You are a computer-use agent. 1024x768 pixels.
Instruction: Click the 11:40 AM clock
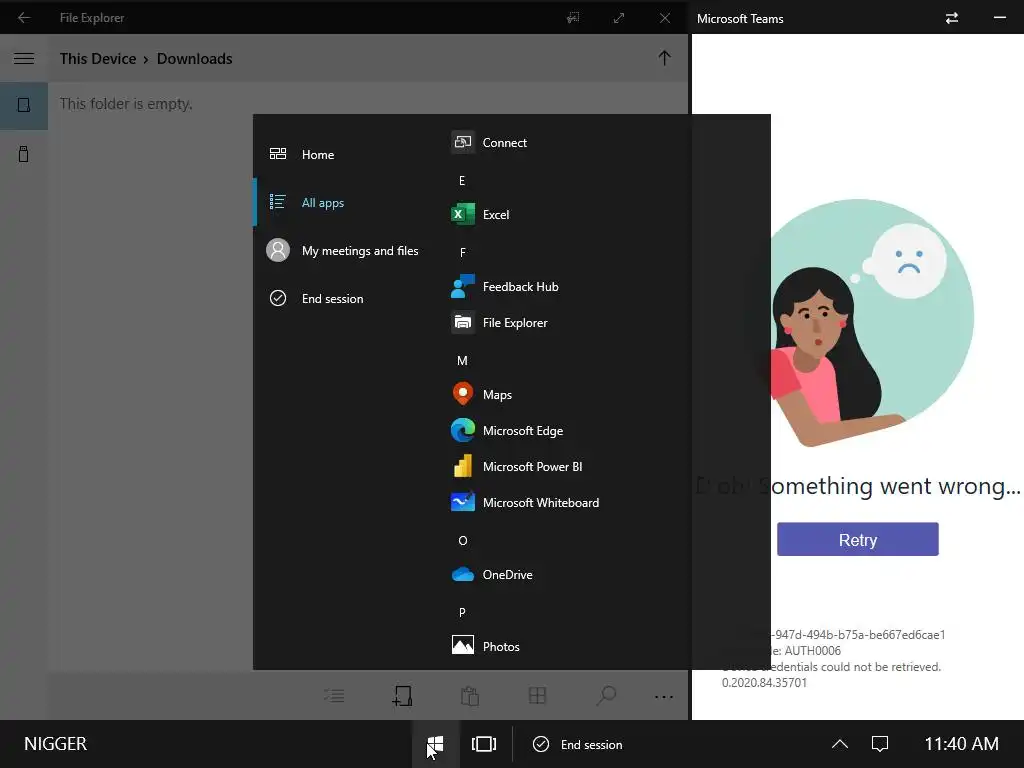pos(961,744)
